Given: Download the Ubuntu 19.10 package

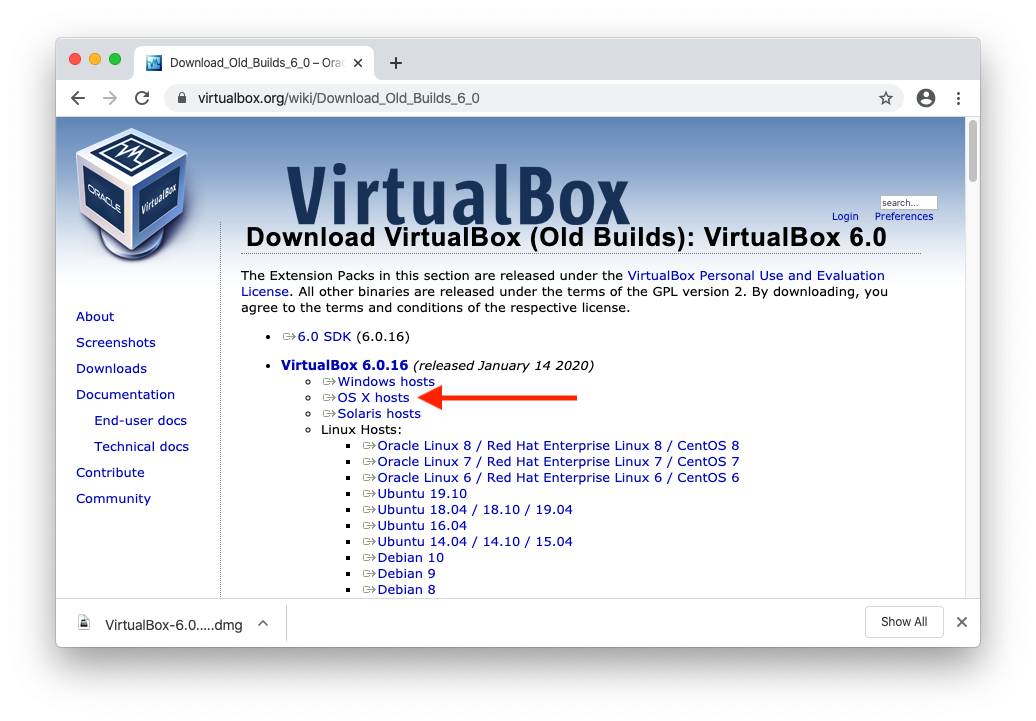Looking at the screenshot, I should (x=422, y=494).
